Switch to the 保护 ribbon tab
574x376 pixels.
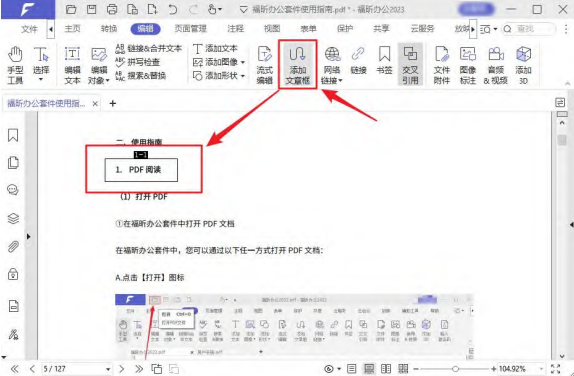(345, 29)
